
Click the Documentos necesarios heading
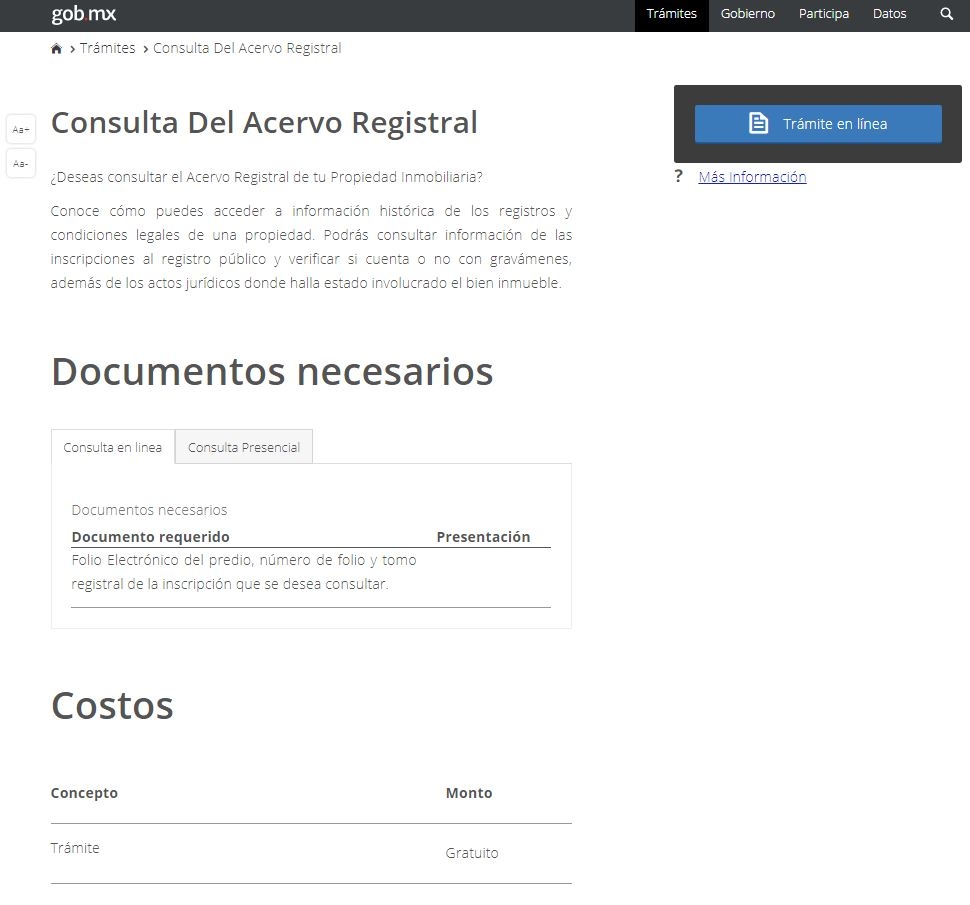[272, 371]
